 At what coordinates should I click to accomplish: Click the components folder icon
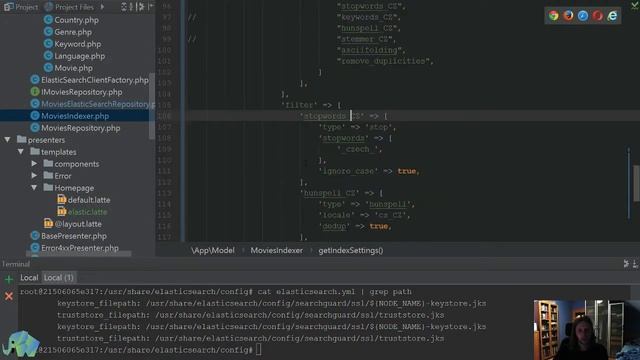point(48,164)
